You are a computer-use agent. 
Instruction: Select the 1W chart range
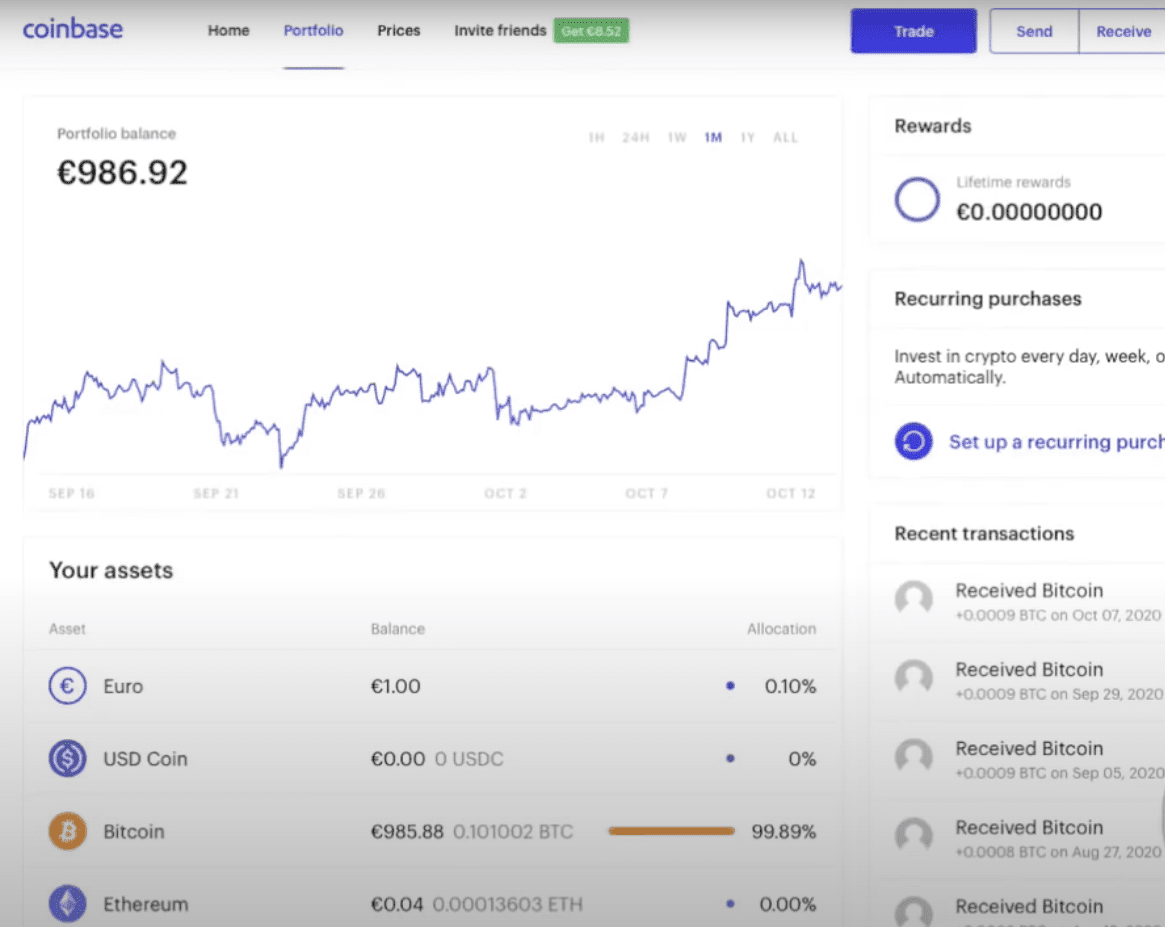[x=677, y=137]
